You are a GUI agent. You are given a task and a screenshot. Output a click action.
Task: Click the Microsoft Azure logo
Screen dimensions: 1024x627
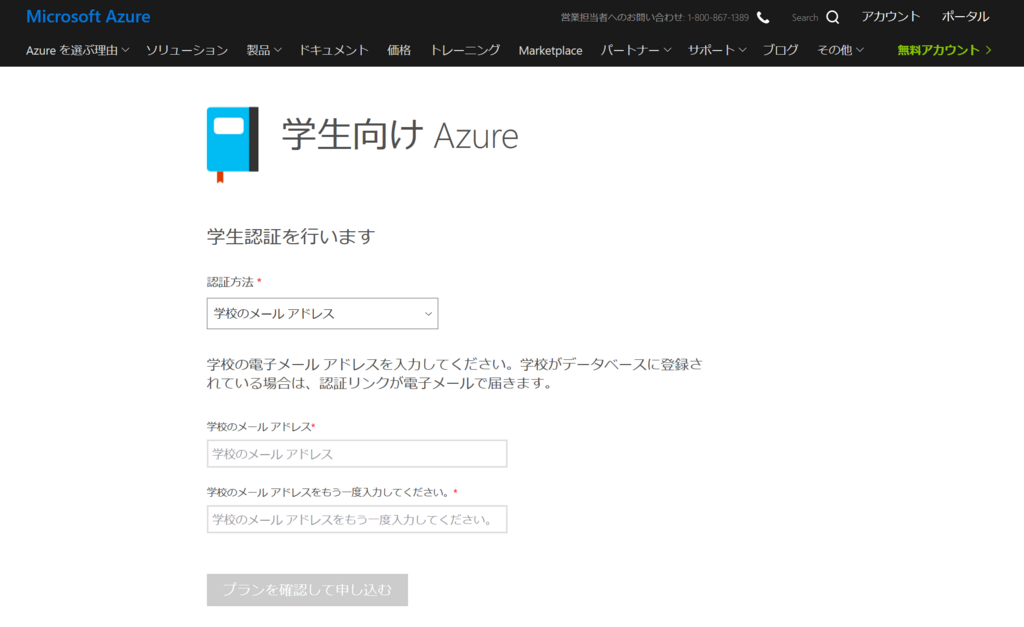pos(88,16)
